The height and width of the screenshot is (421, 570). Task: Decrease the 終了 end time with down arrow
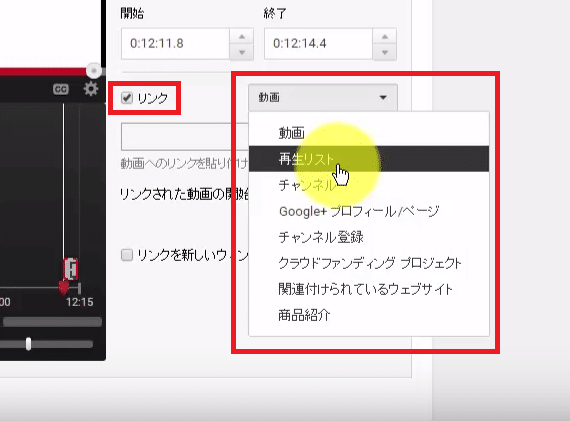(385, 52)
